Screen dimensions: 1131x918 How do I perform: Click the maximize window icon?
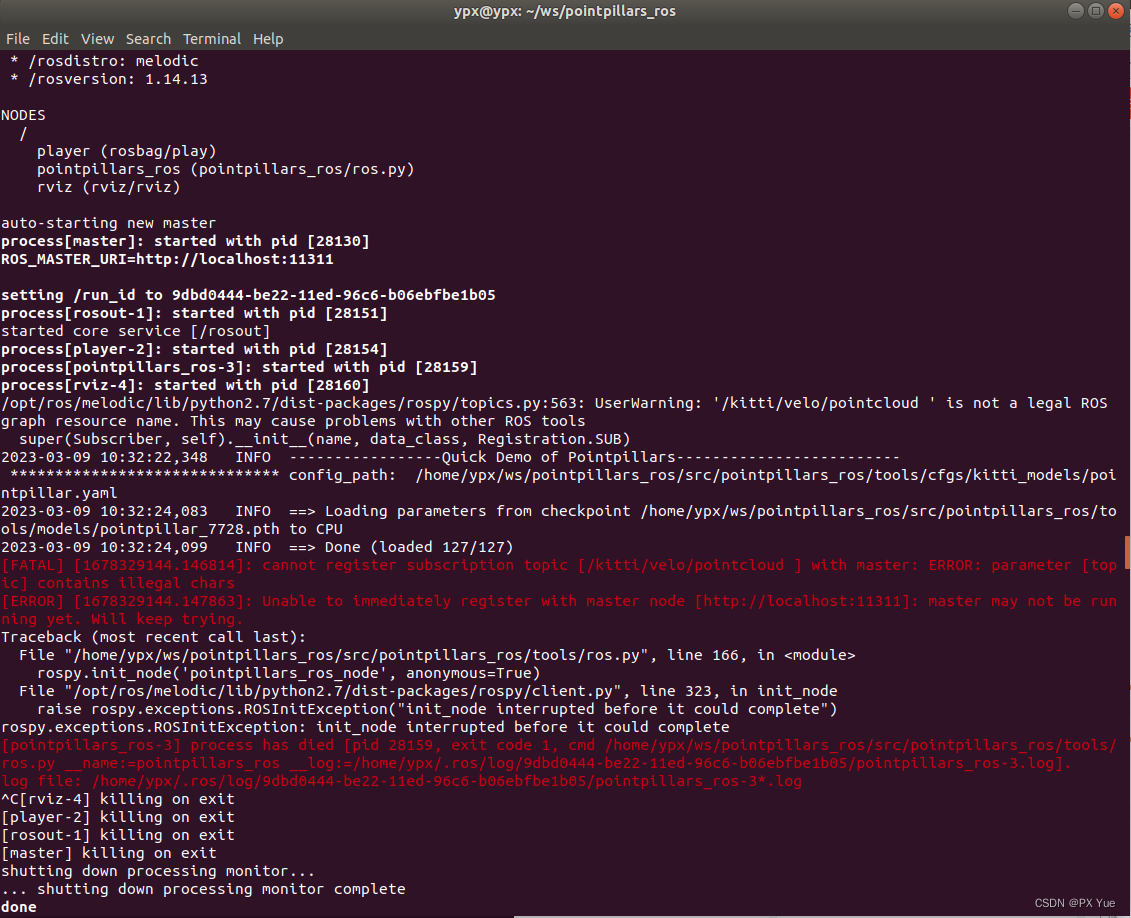pyautogui.click(x=1096, y=11)
